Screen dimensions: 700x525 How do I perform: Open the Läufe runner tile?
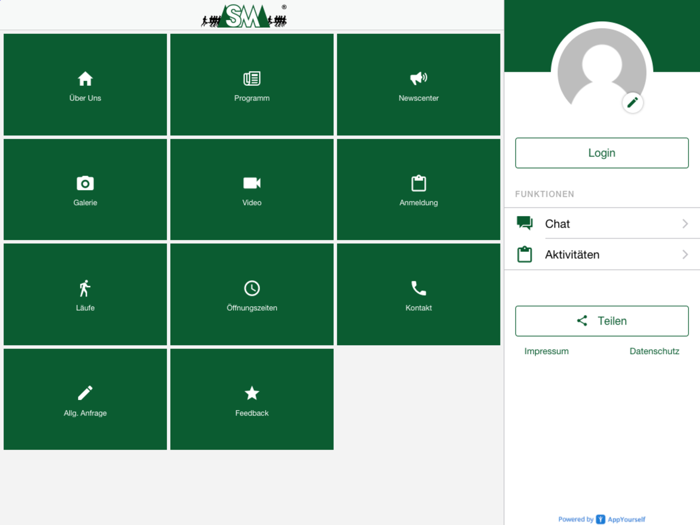click(85, 295)
